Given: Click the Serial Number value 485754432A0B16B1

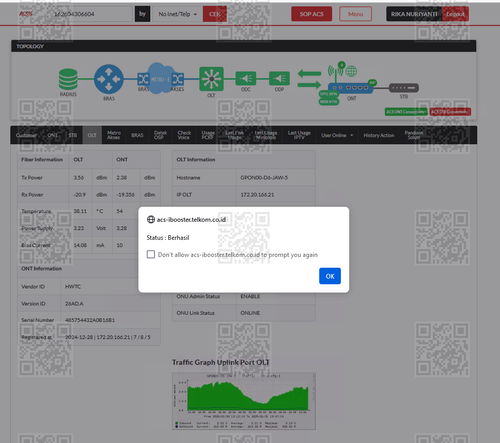Looking at the screenshot, I should [x=90, y=320].
